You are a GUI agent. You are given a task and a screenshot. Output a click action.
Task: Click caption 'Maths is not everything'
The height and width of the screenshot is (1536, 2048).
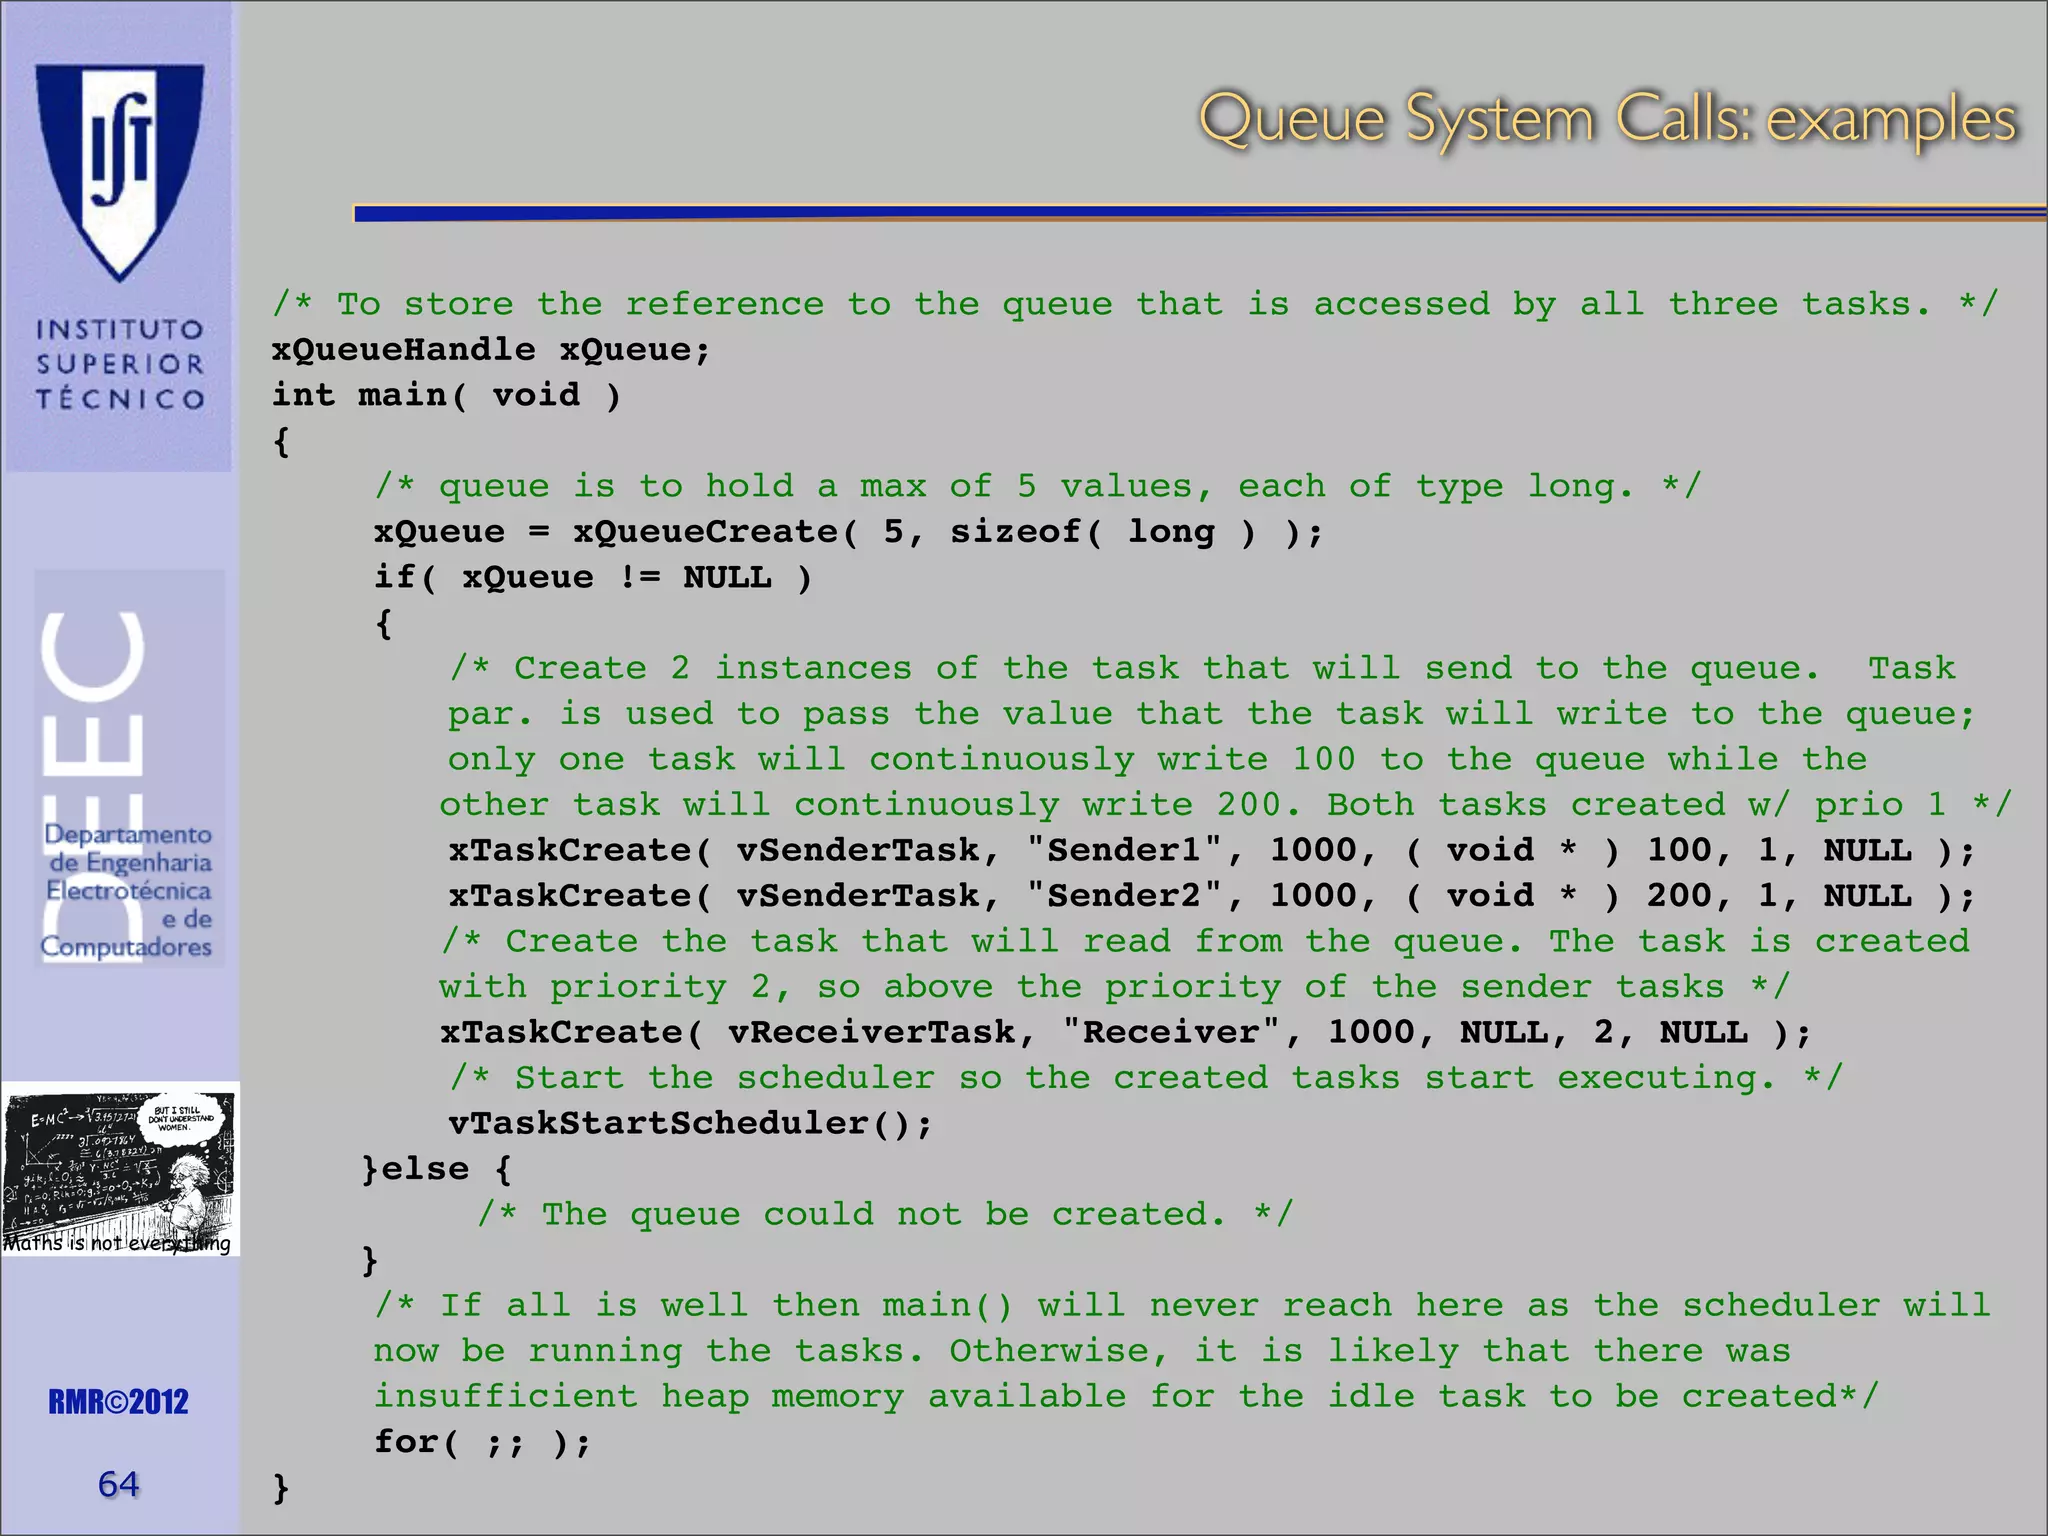click(x=117, y=1244)
